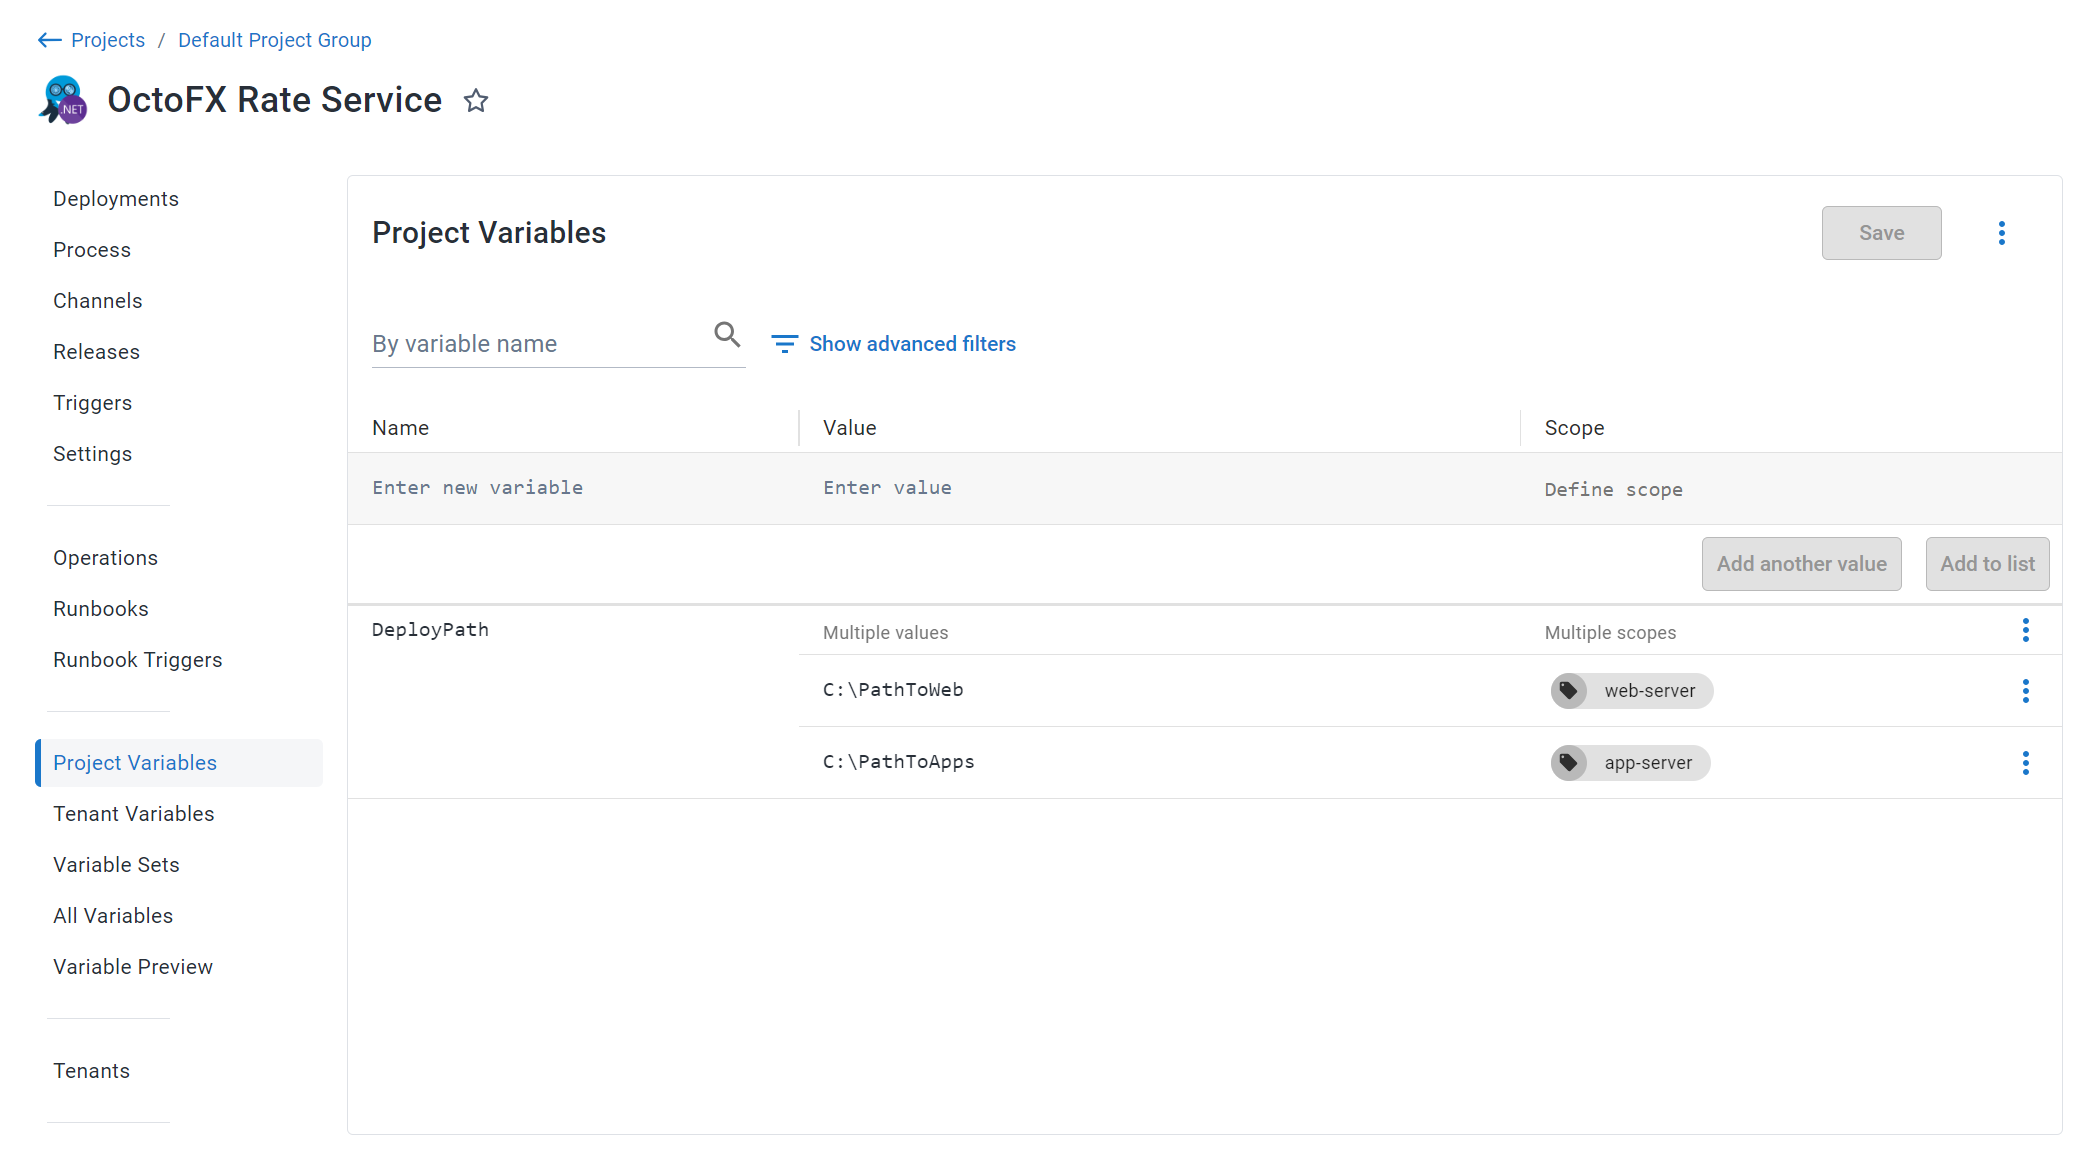Click the web-server scope chip
The height and width of the screenshot is (1156, 2088).
pos(1631,691)
